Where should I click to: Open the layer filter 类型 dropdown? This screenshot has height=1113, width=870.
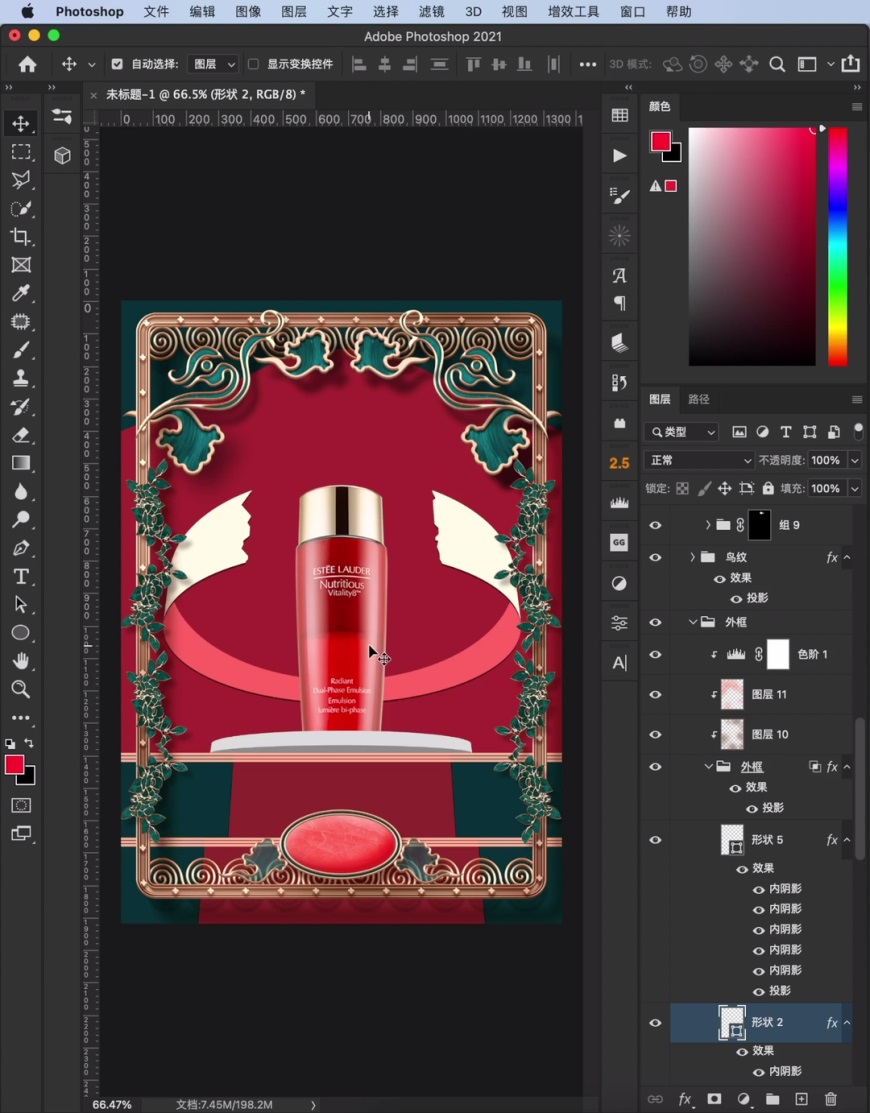[x=682, y=432]
